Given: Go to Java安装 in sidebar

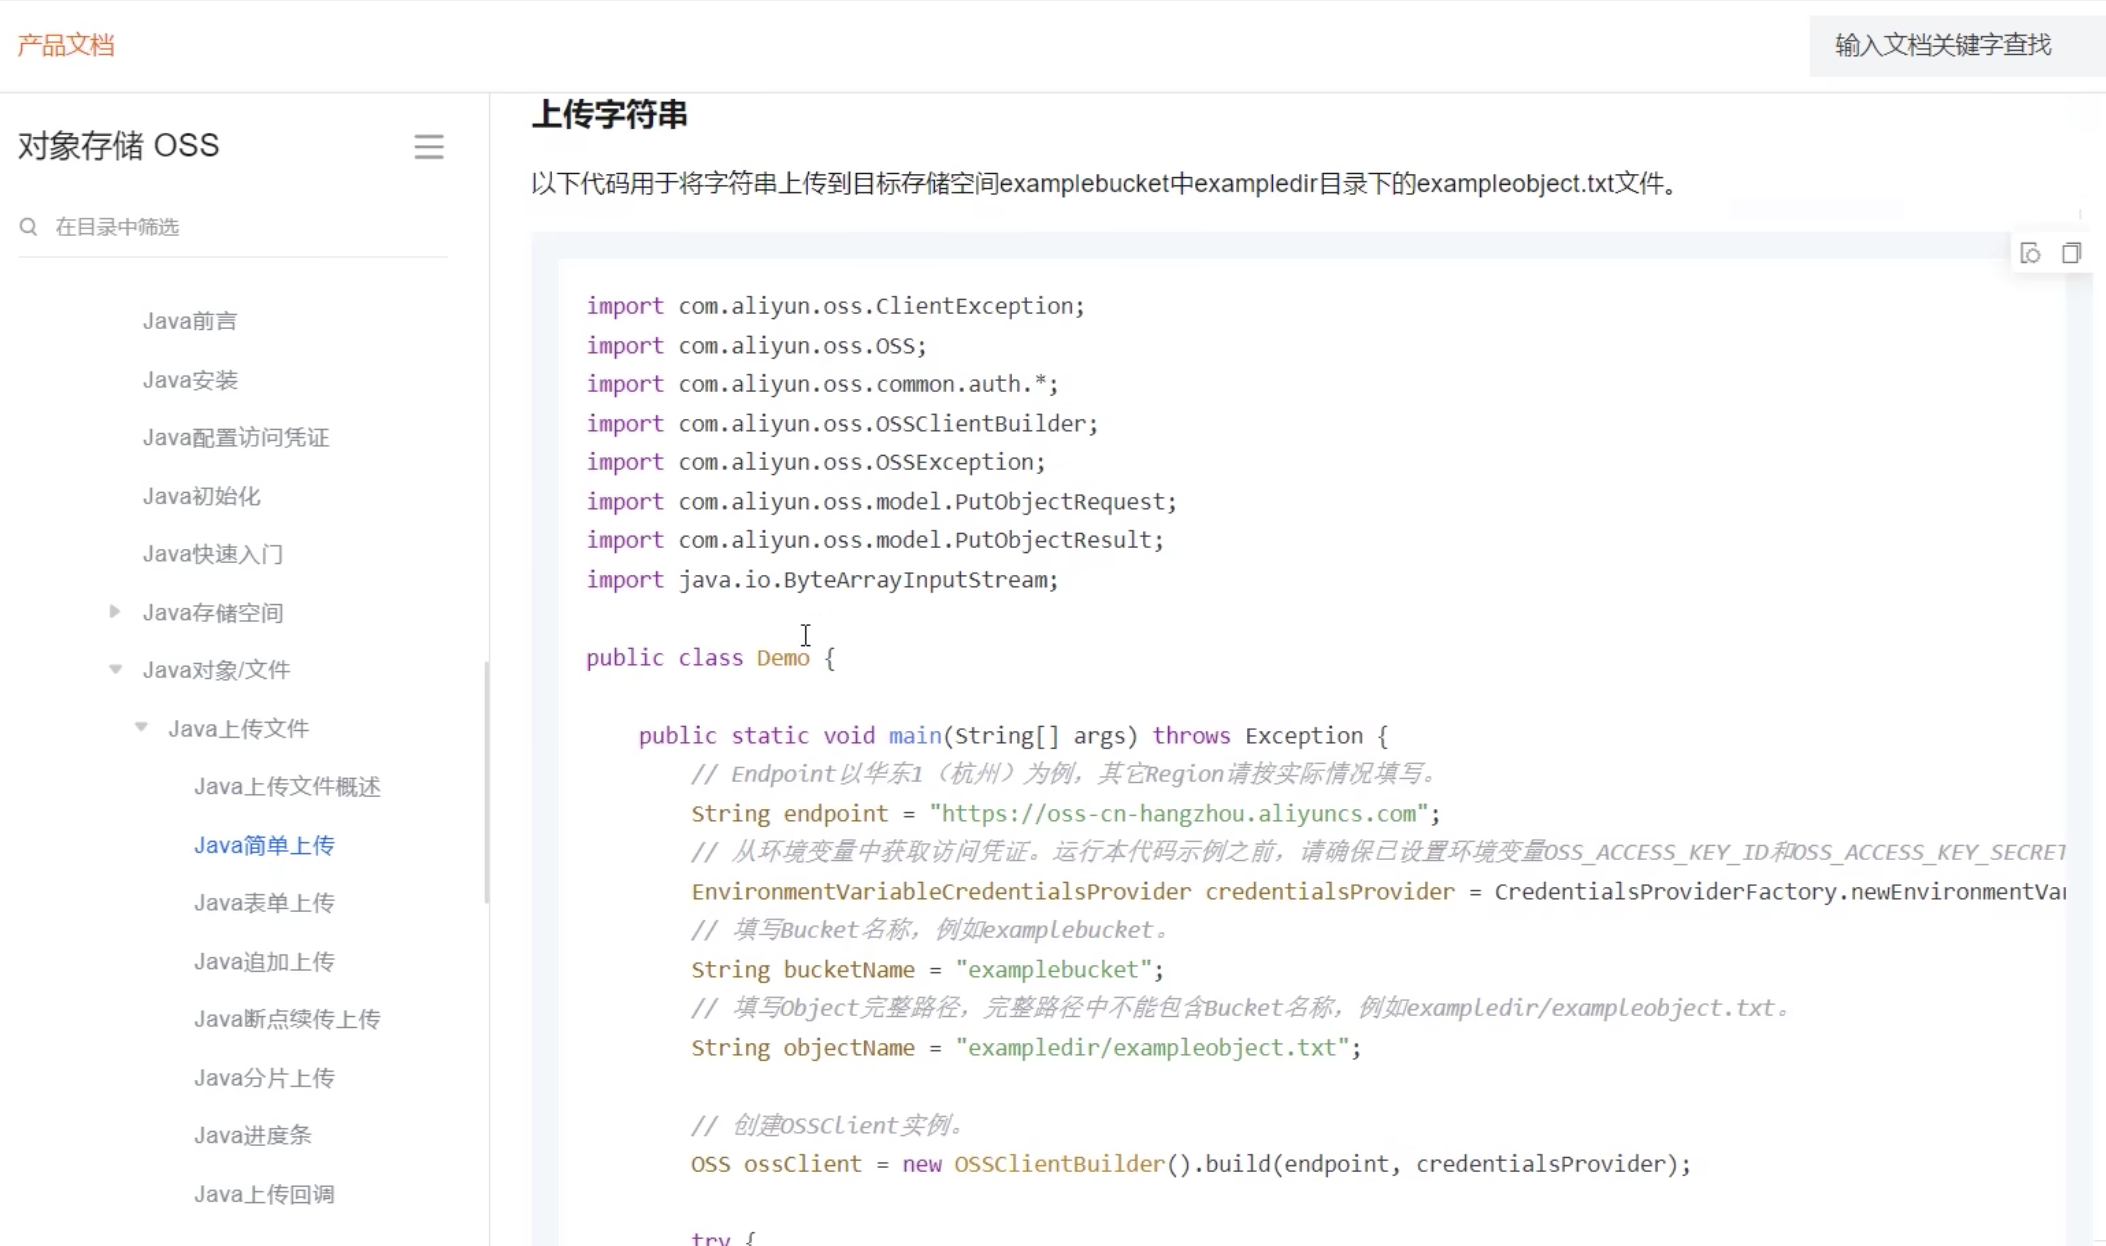Looking at the screenshot, I should point(190,380).
